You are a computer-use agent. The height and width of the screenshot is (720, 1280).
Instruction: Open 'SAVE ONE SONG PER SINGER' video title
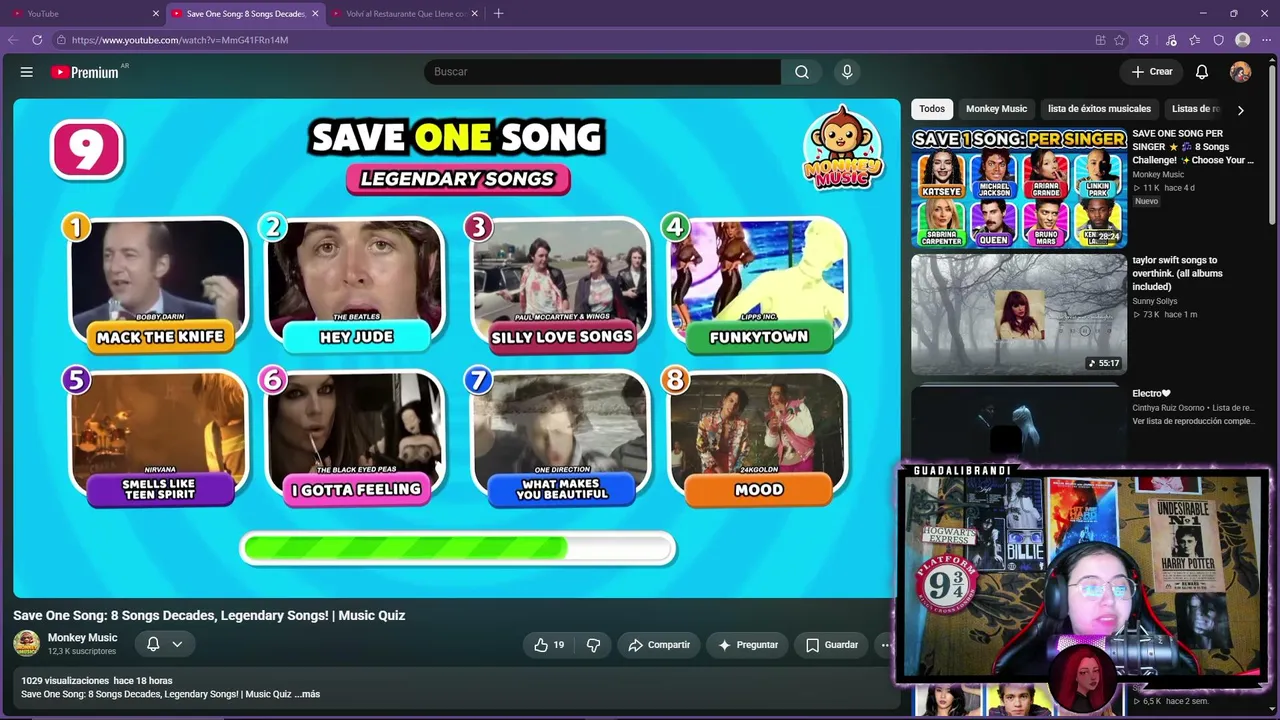click(x=1192, y=147)
